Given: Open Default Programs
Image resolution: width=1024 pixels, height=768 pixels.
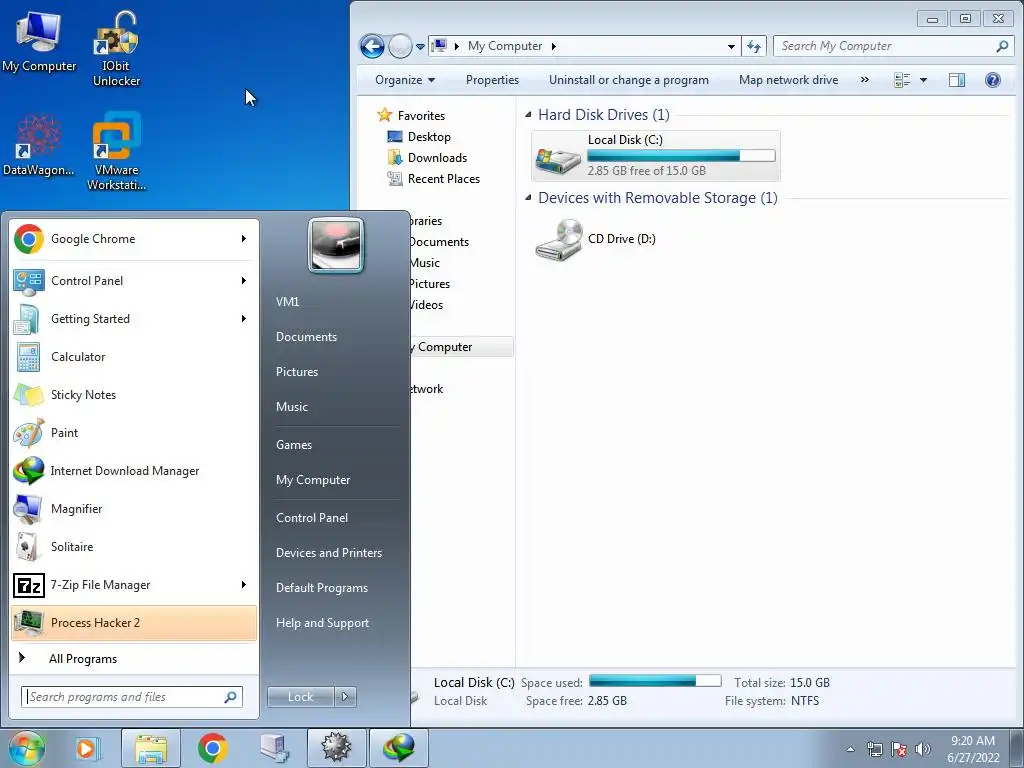Looking at the screenshot, I should [x=322, y=588].
